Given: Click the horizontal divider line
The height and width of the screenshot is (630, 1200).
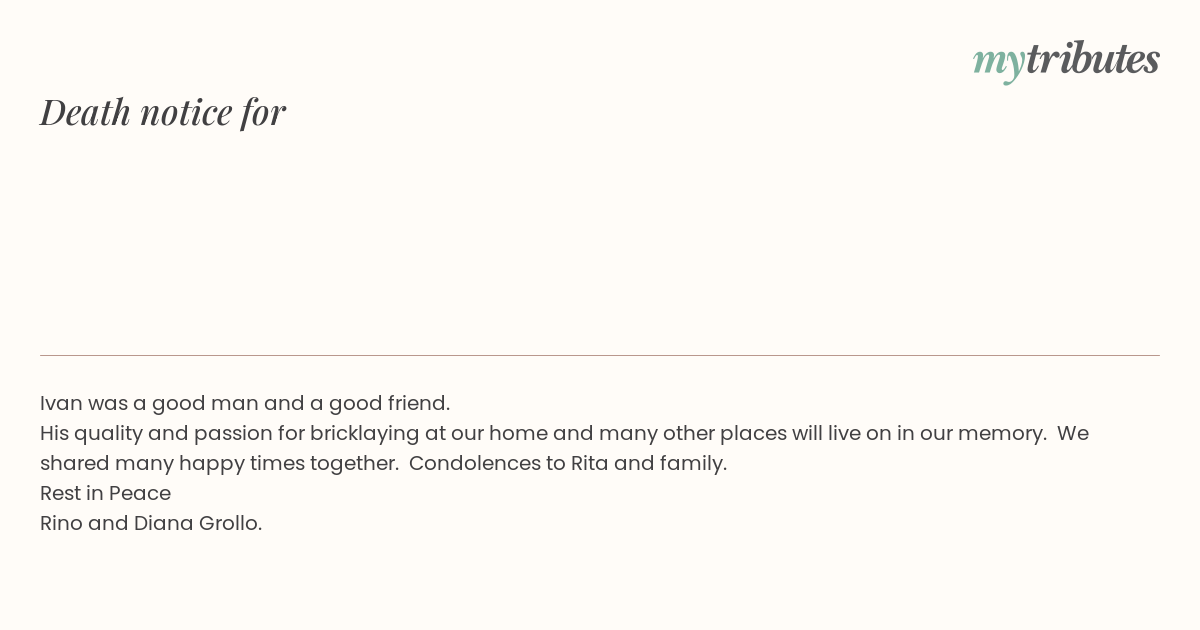Looking at the screenshot, I should (x=600, y=355).
